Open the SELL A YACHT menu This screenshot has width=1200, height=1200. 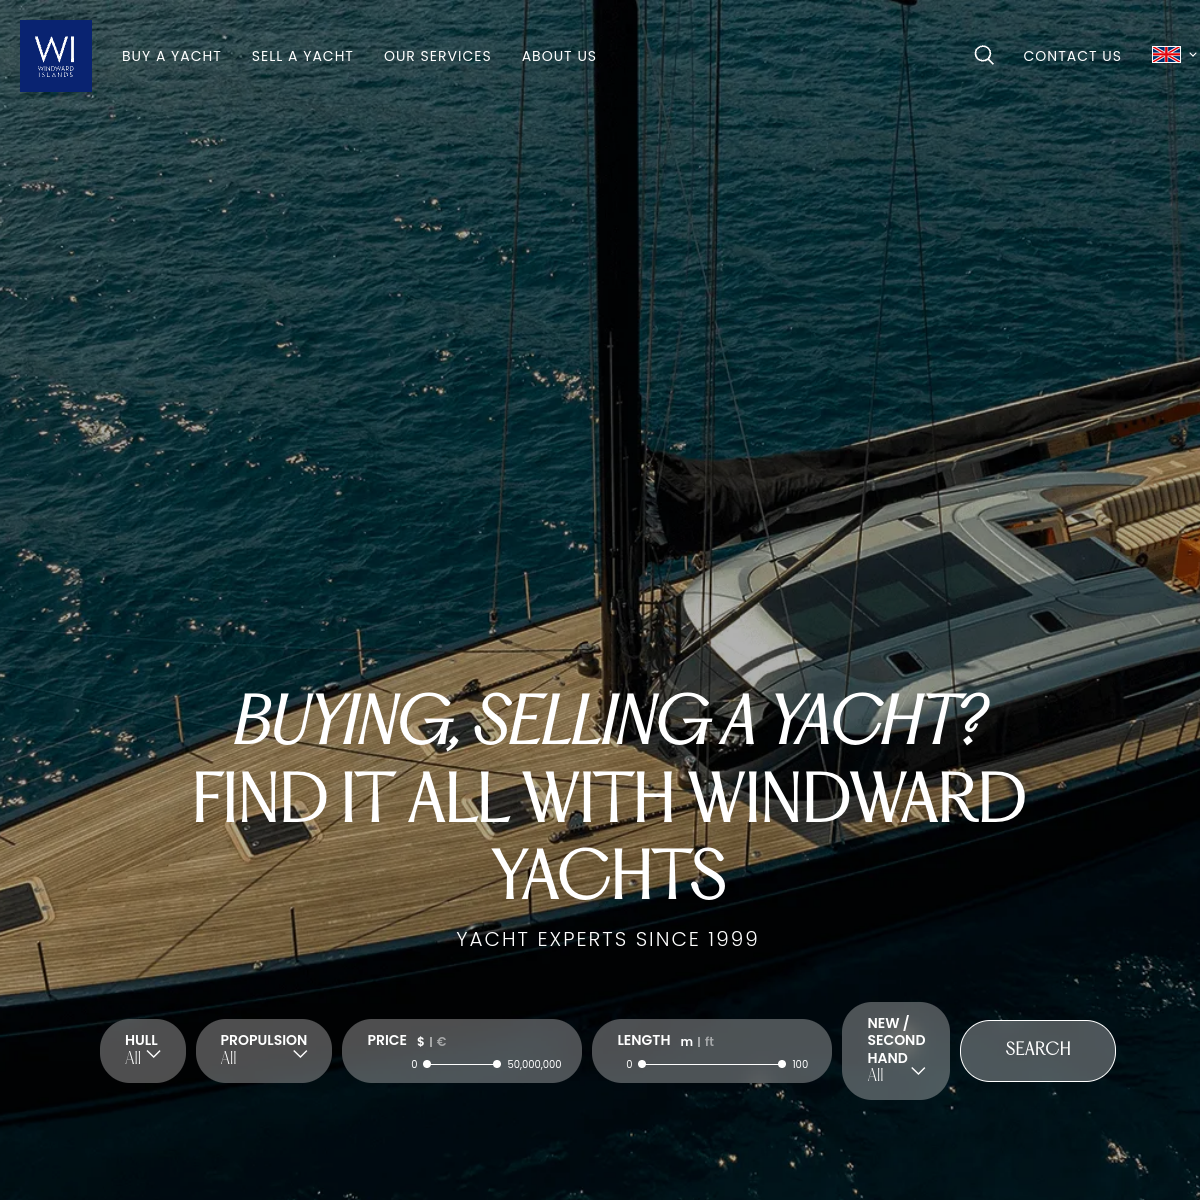coord(302,56)
